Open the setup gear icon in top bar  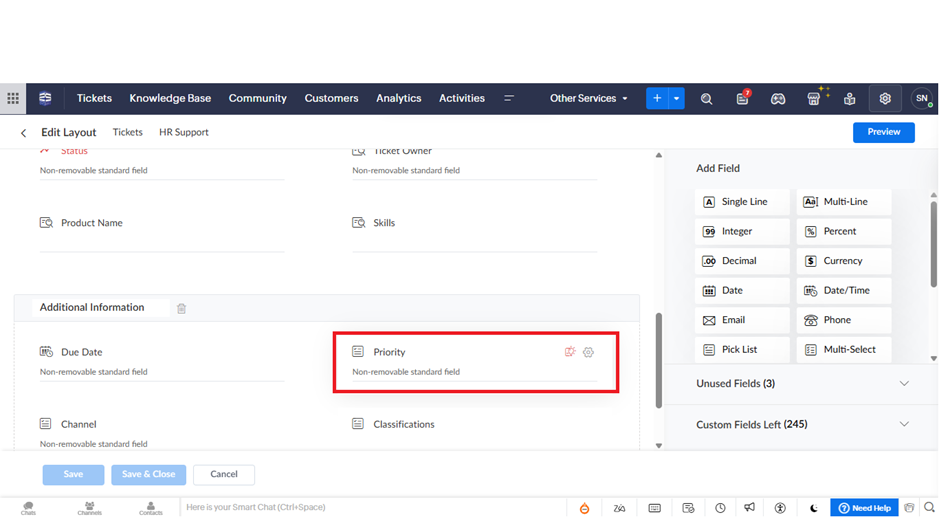coord(885,99)
